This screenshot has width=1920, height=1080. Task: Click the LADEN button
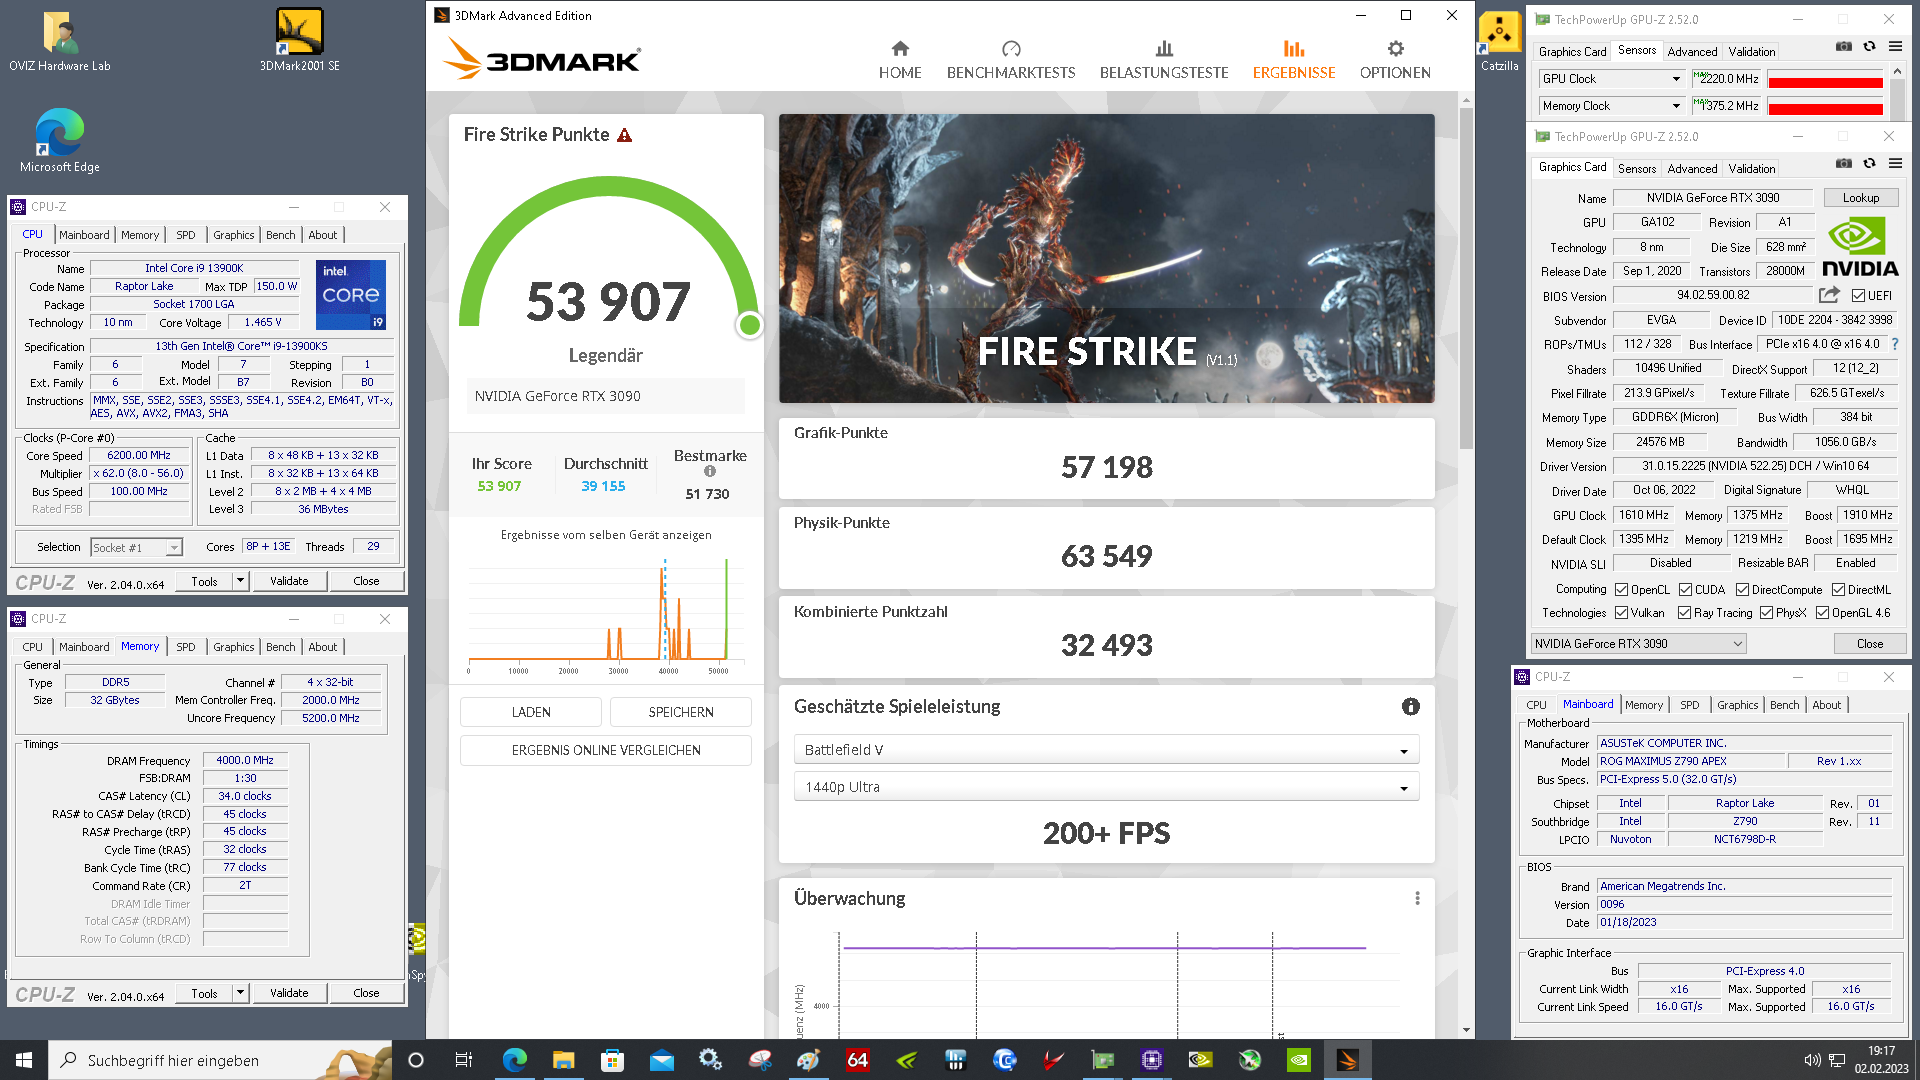pos(531,712)
